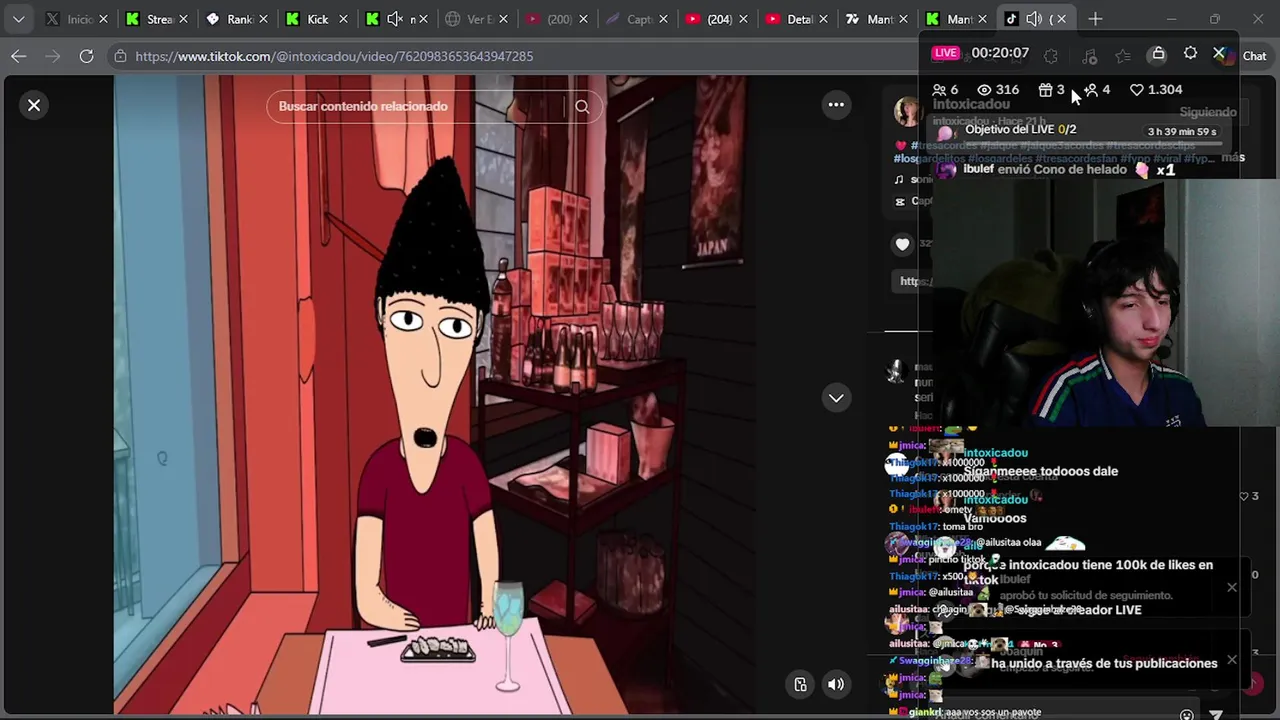
Task: Click the '3 h 39 min 59 s' timer
Action: pyautogui.click(x=1182, y=131)
